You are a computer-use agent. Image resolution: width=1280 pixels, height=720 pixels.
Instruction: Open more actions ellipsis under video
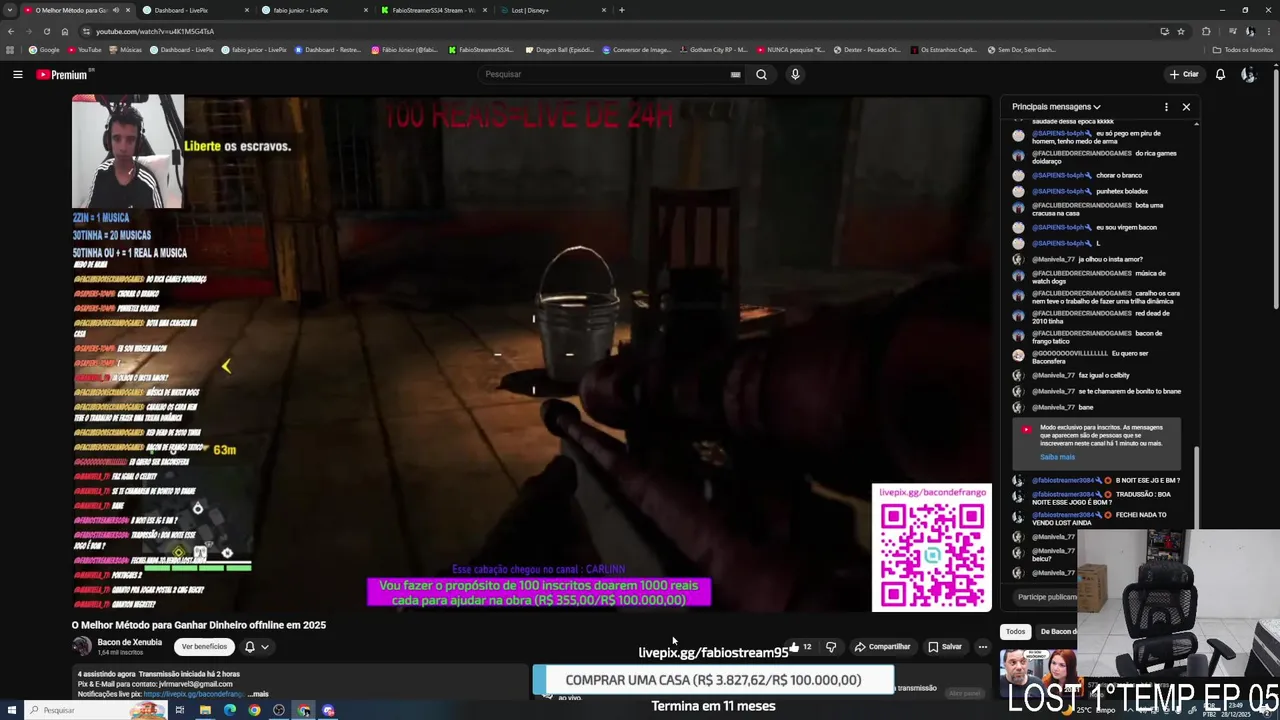982,647
